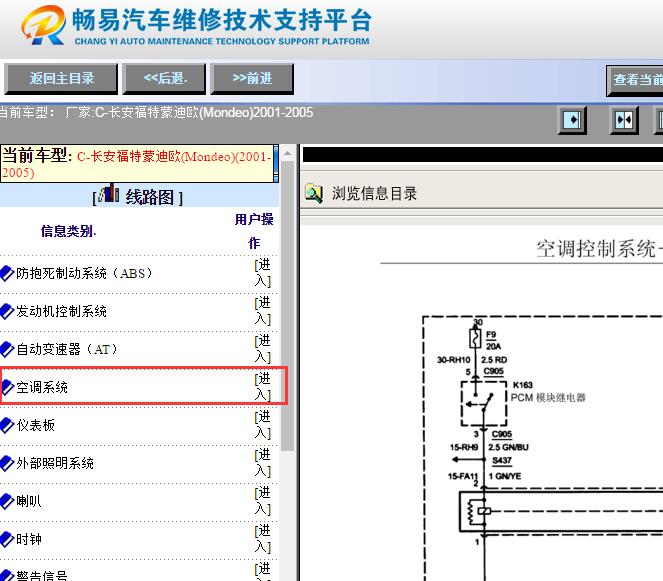Viewport: 663px width, 581px height.
Task: Click the single-pane layout icon
Action: pyautogui.click(x=572, y=120)
